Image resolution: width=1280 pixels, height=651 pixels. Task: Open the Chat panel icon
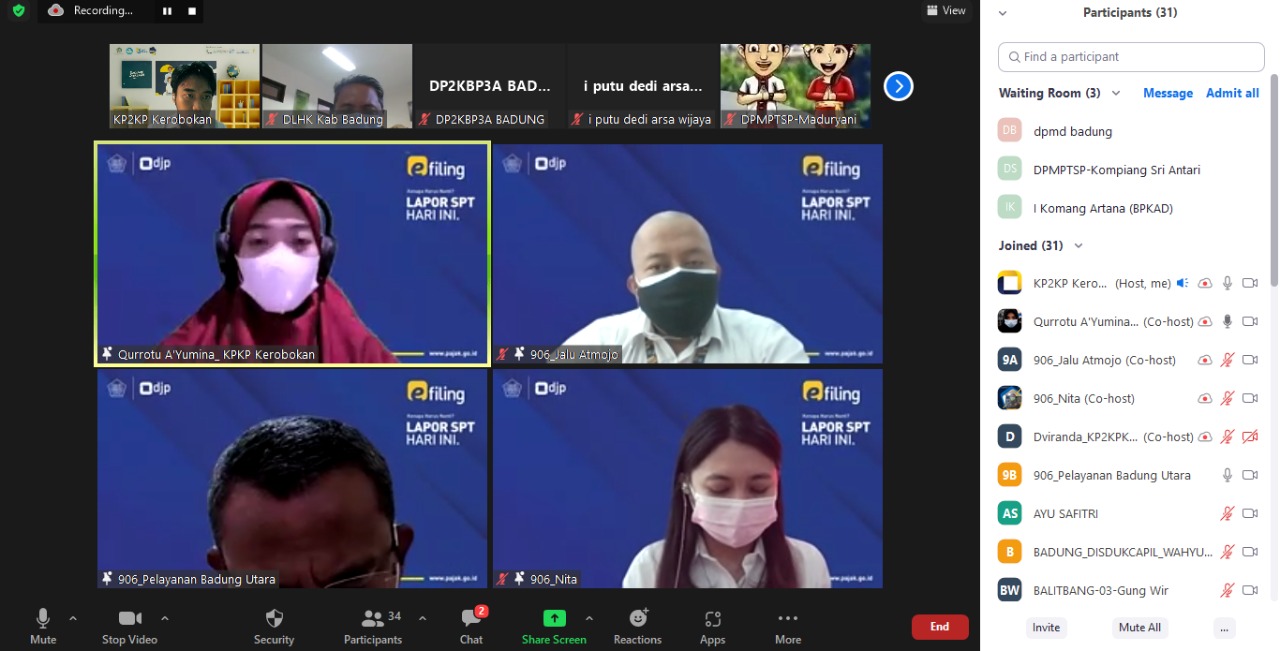471,619
